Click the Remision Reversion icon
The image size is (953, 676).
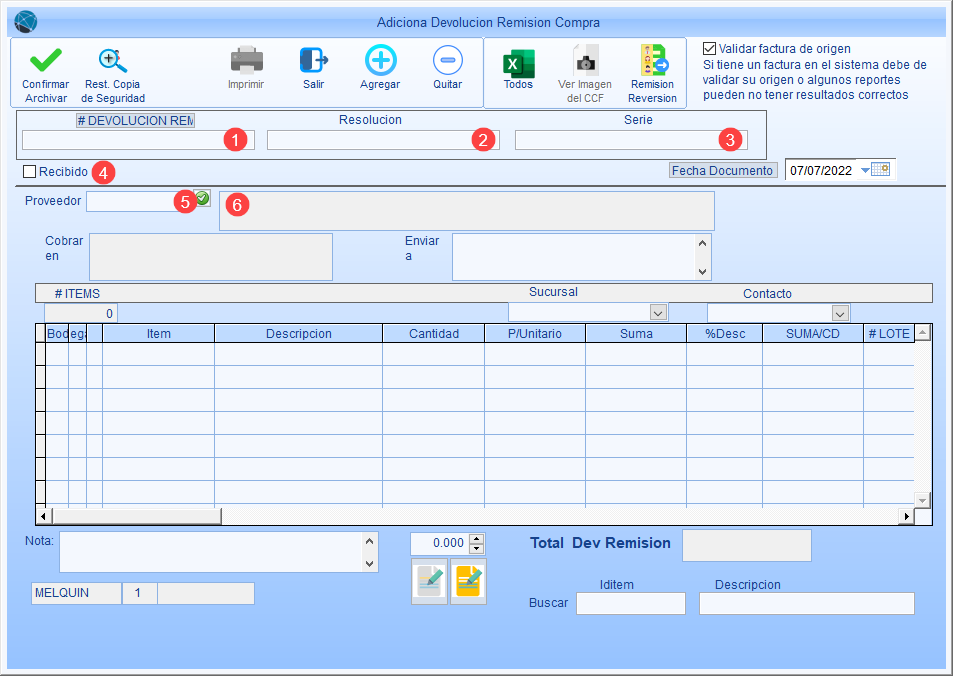(653, 60)
